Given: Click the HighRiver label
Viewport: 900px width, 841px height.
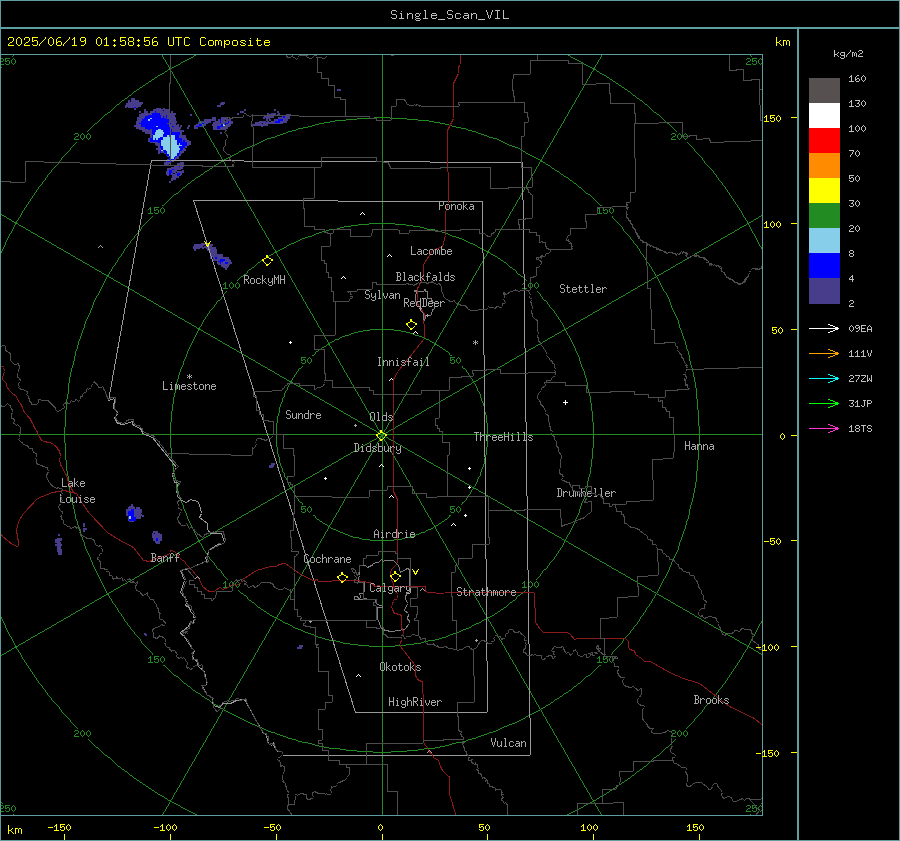Looking at the screenshot, I should (415, 702).
